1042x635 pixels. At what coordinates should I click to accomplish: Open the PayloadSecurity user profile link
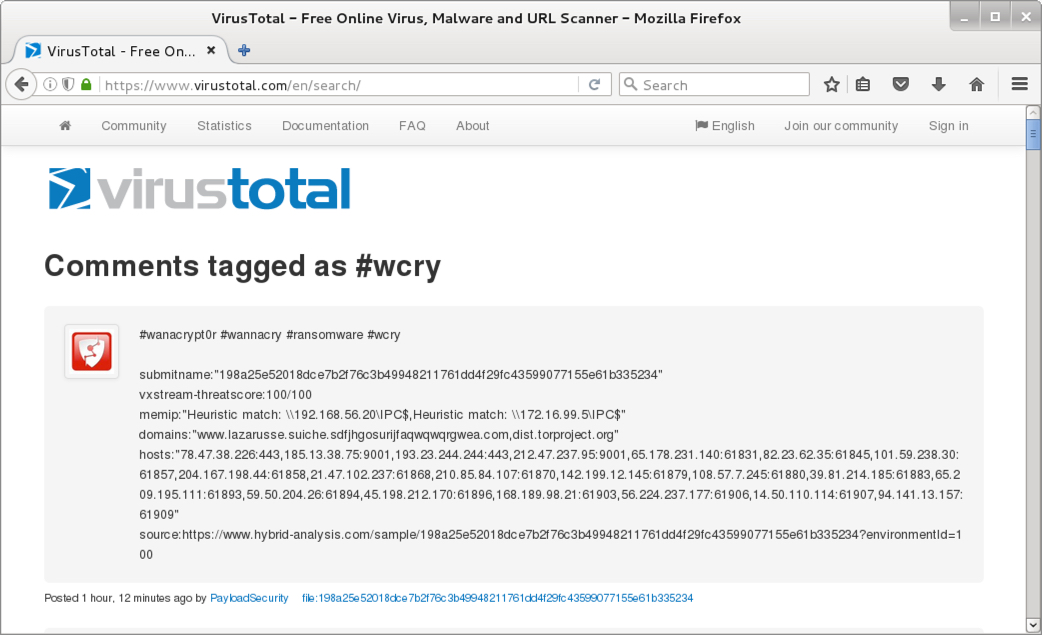click(249, 598)
